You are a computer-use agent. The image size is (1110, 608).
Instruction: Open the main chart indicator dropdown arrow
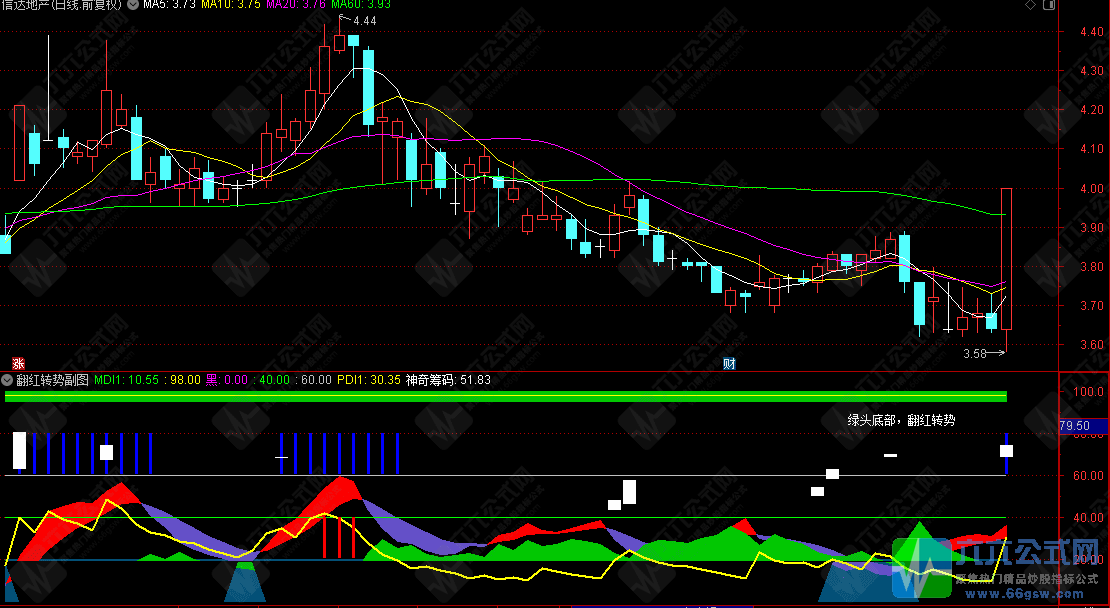click(x=133, y=5)
